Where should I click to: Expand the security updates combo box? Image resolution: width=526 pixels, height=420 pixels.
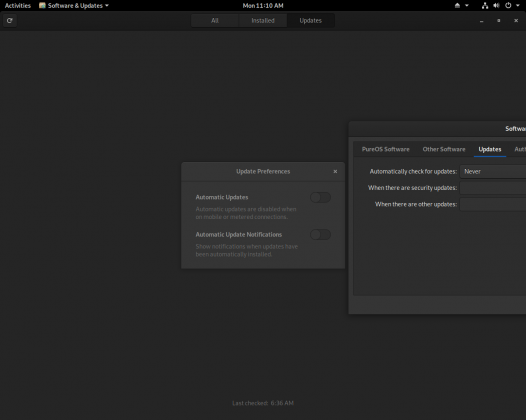coord(493,188)
